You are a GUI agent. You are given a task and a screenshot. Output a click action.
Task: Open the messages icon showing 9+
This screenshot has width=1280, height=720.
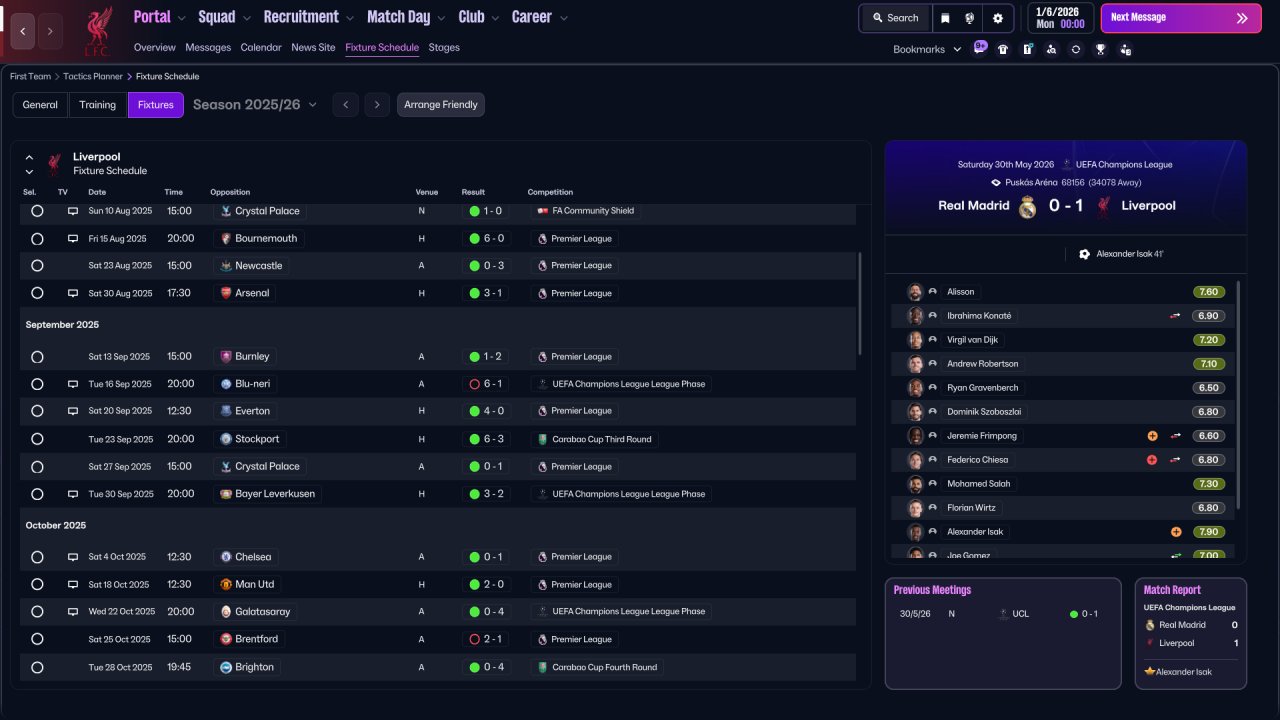tap(980, 48)
